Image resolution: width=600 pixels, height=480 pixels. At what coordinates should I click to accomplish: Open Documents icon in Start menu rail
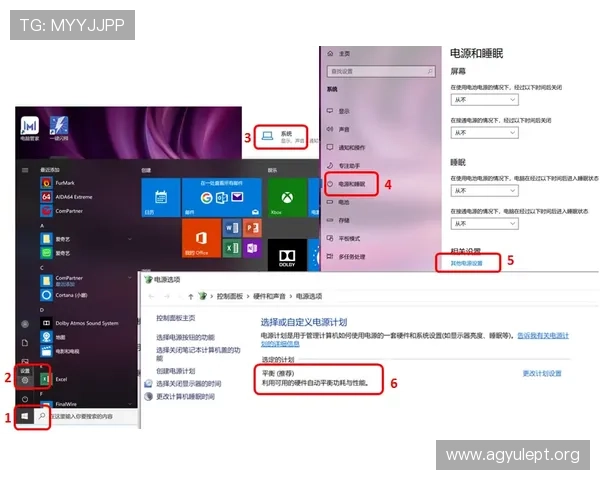(x=25, y=343)
